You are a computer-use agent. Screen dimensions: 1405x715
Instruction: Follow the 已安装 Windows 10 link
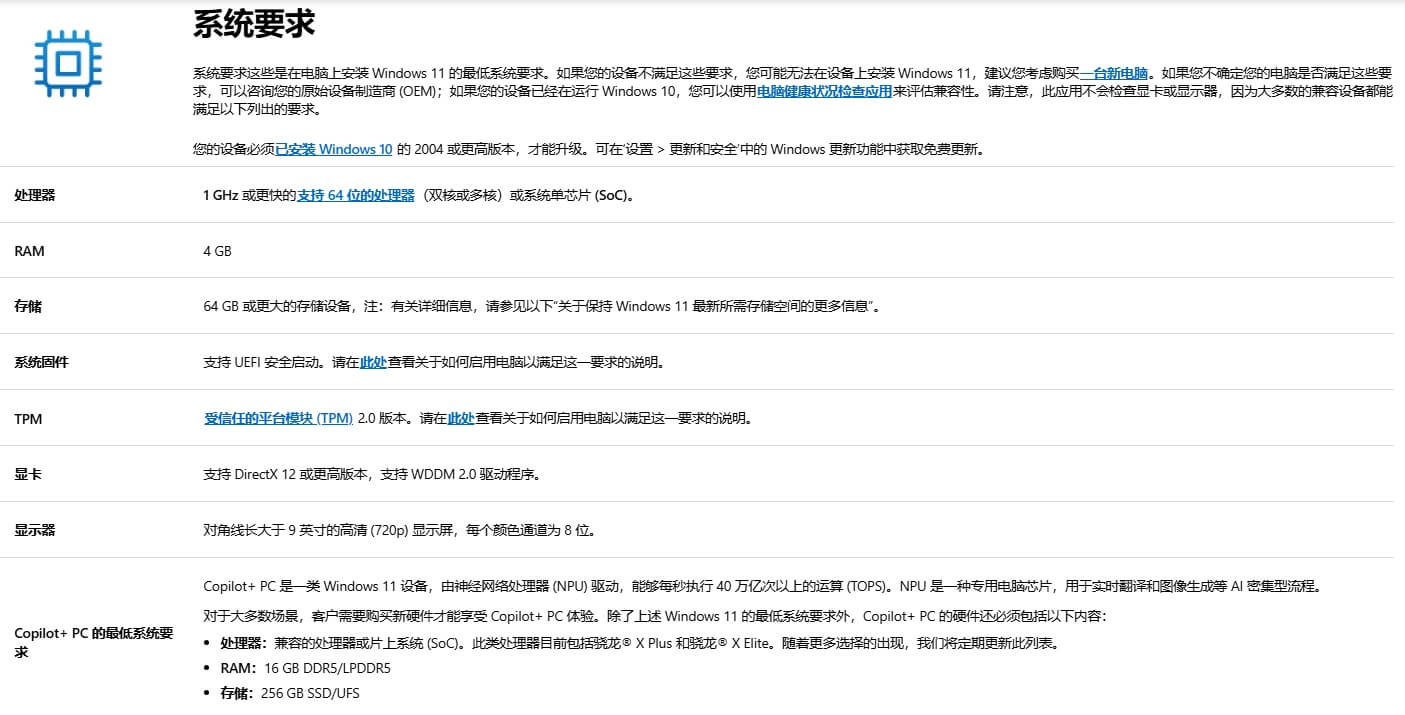coord(333,149)
